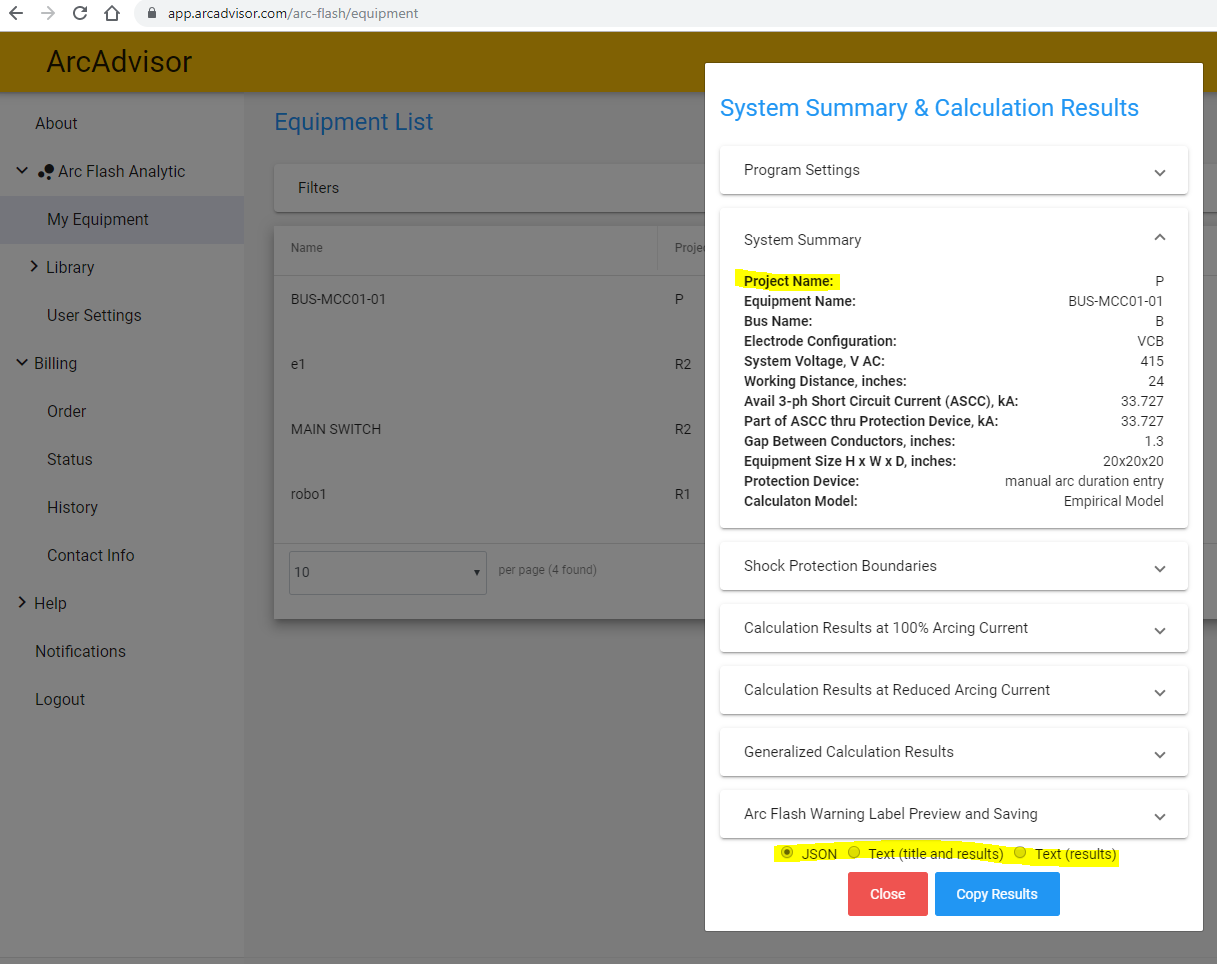Select the robo1 equipment row
The image size is (1217, 964).
point(489,494)
